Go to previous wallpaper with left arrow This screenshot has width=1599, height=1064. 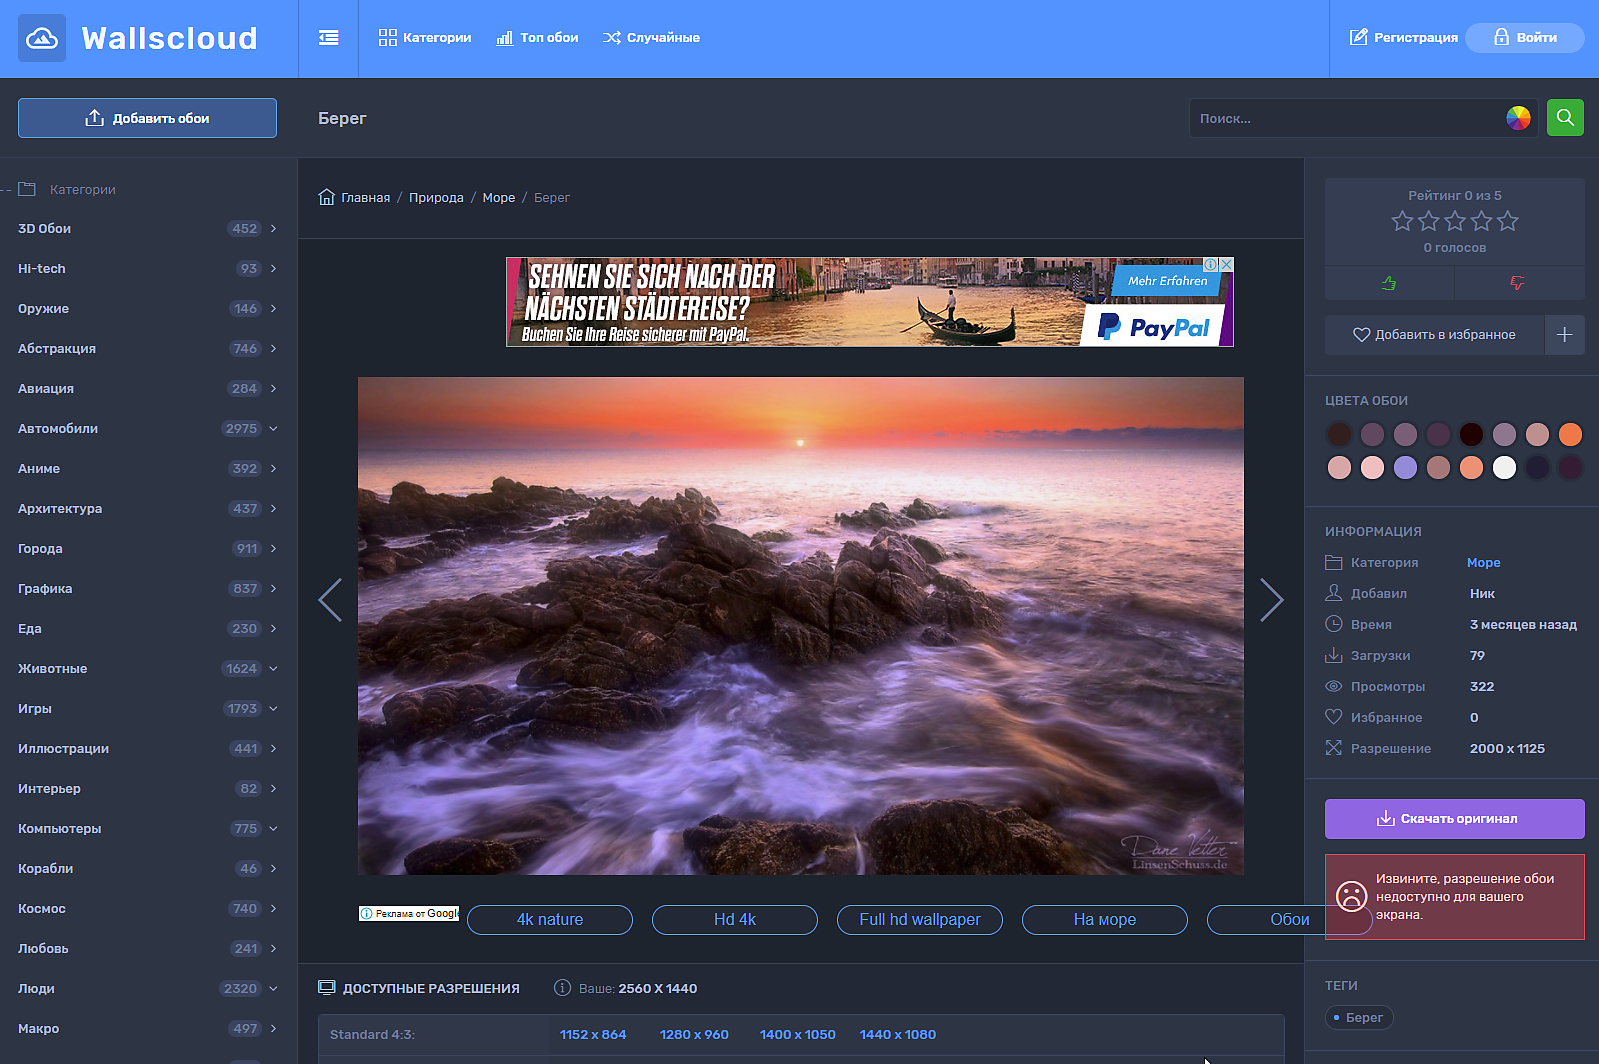tap(330, 600)
